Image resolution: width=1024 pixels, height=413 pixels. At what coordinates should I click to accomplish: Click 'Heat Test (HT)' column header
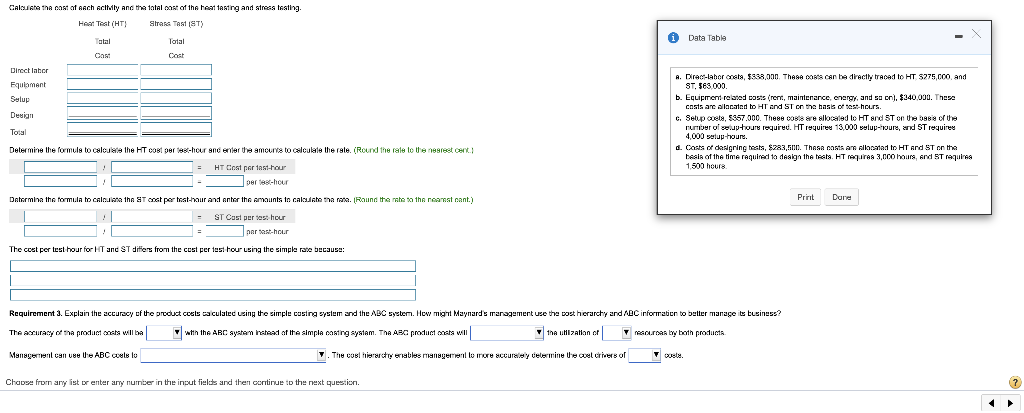103,24
